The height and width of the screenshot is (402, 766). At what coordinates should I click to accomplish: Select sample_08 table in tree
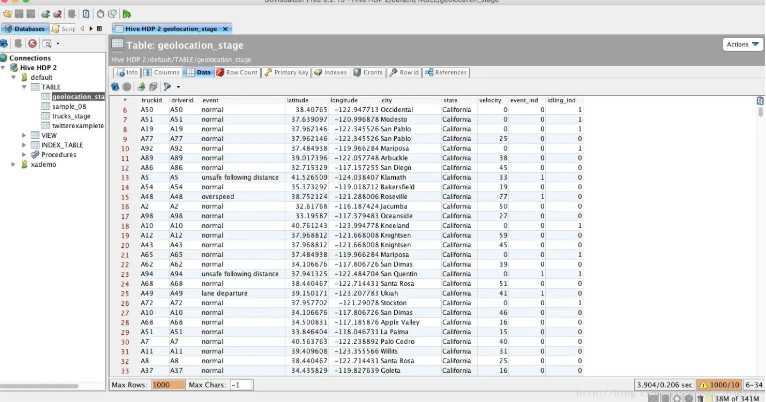tap(69, 106)
